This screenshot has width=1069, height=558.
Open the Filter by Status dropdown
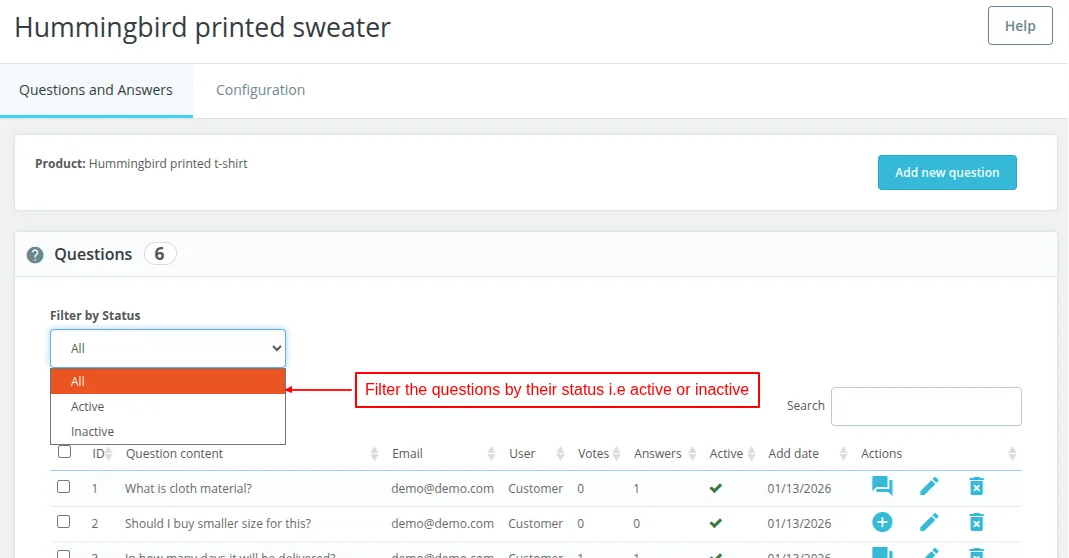pyautogui.click(x=168, y=348)
